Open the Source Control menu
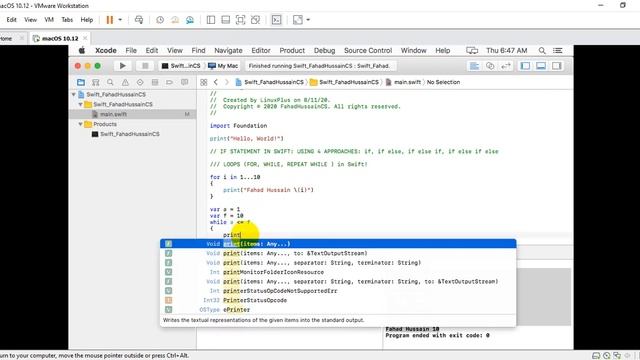Image resolution: width=640 pixels, height=360 pixels. 368,51
